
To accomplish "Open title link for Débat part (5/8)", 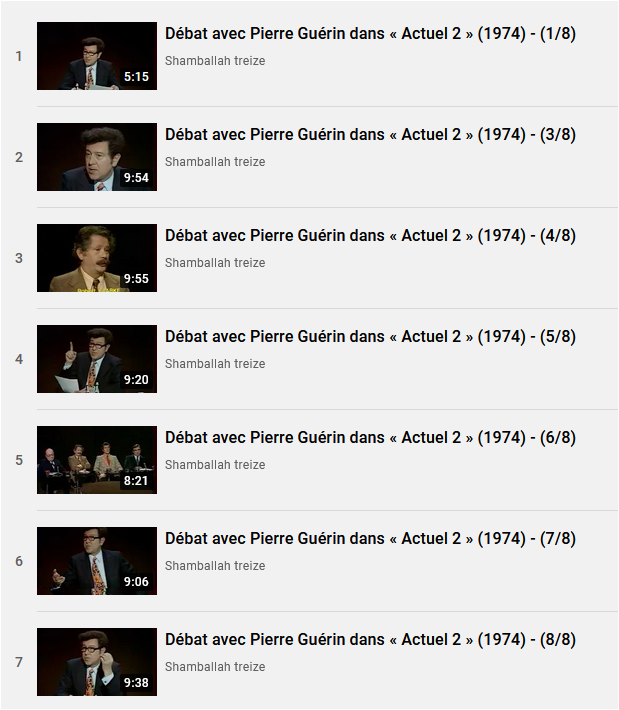I will (x=370, y=336).
